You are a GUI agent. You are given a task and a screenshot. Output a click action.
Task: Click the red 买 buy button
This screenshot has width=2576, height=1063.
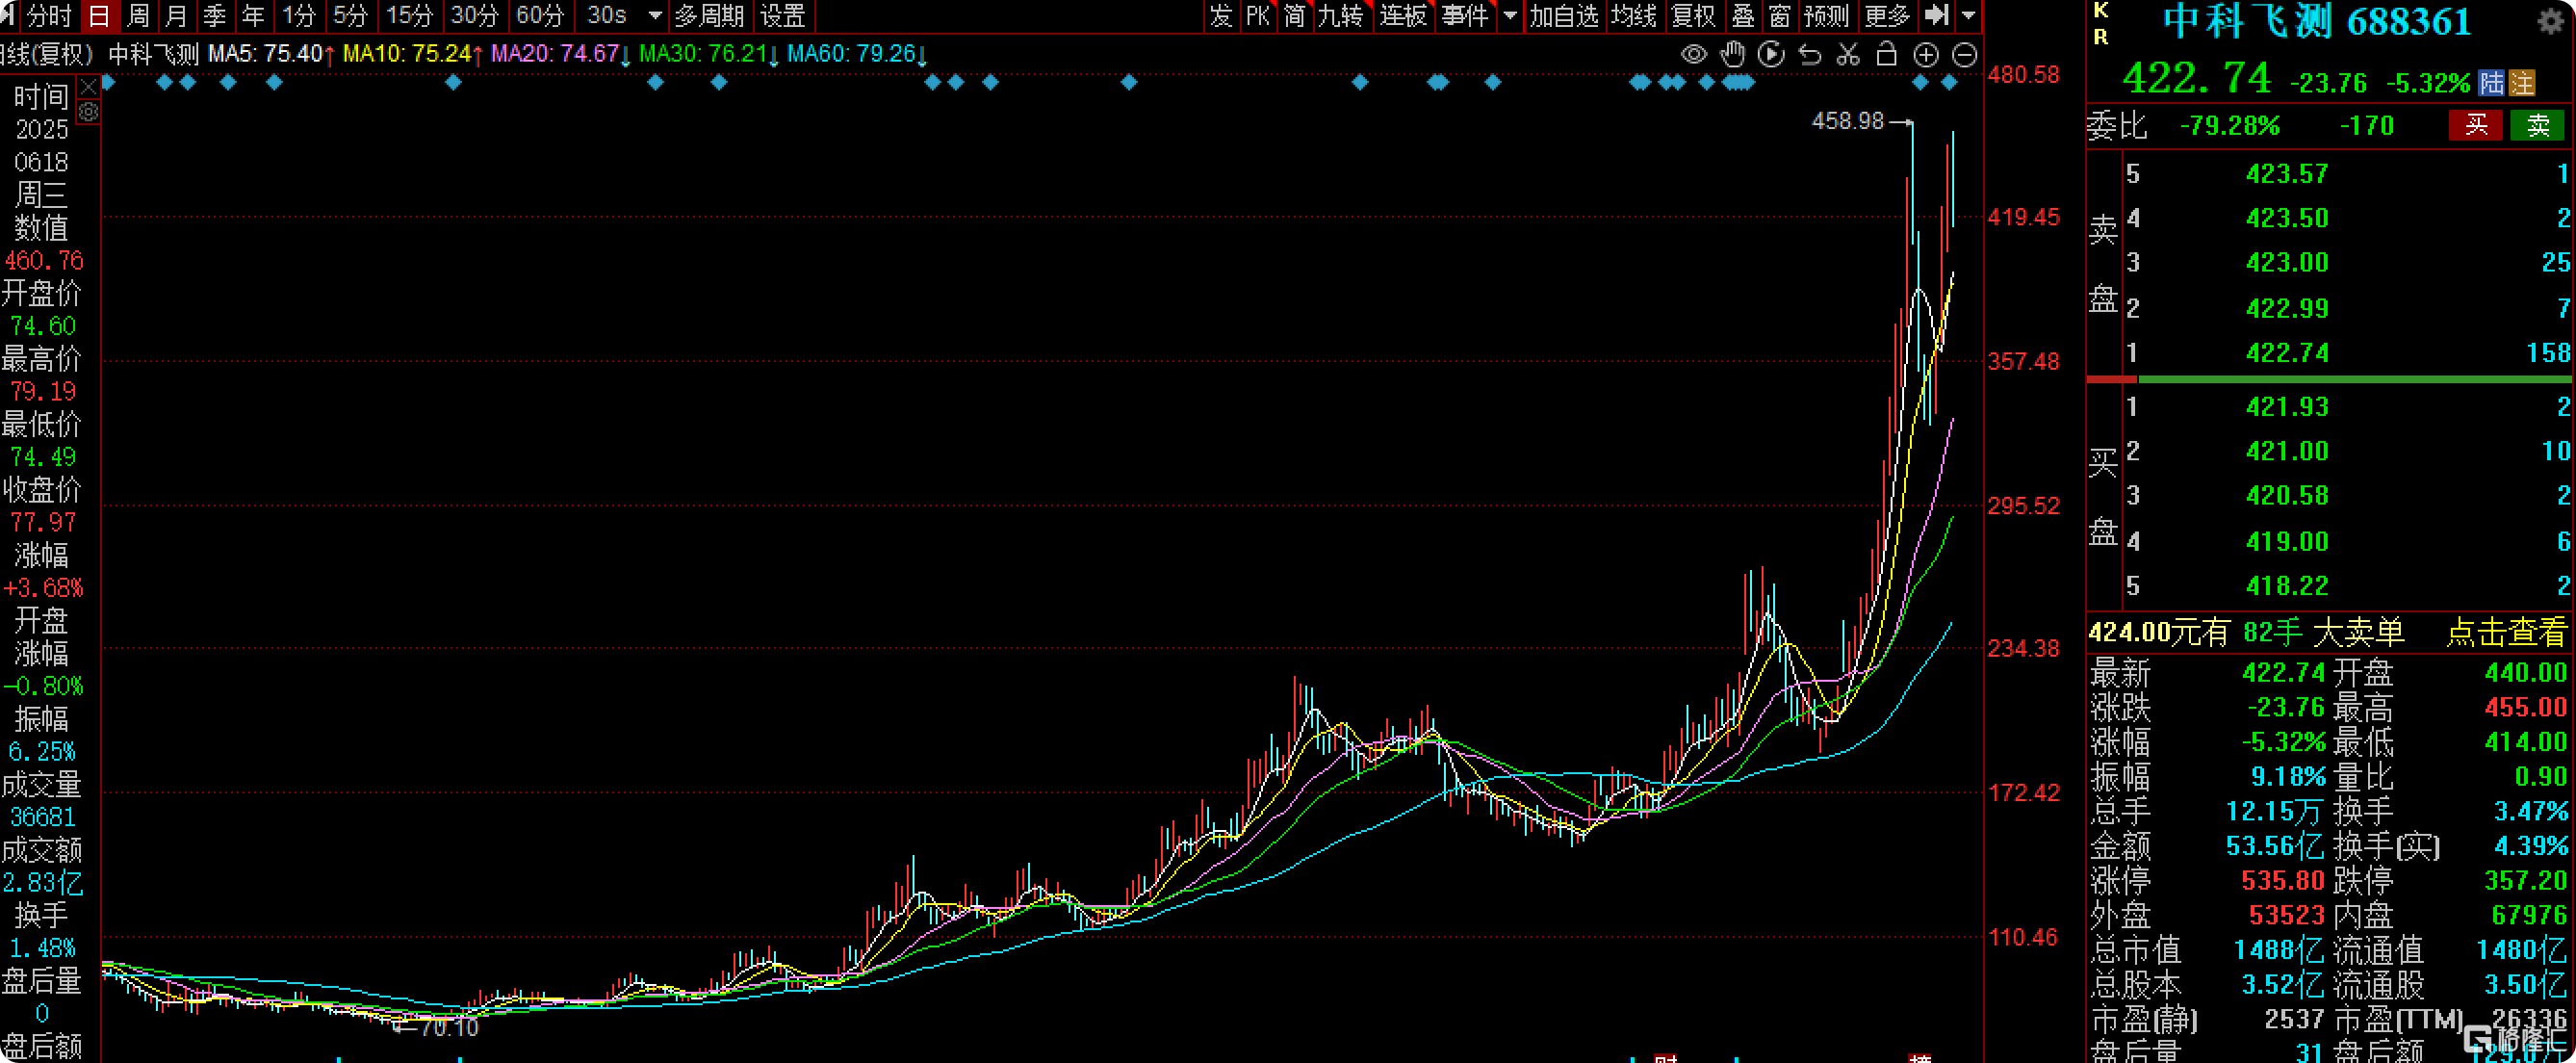click(2476, 125)
